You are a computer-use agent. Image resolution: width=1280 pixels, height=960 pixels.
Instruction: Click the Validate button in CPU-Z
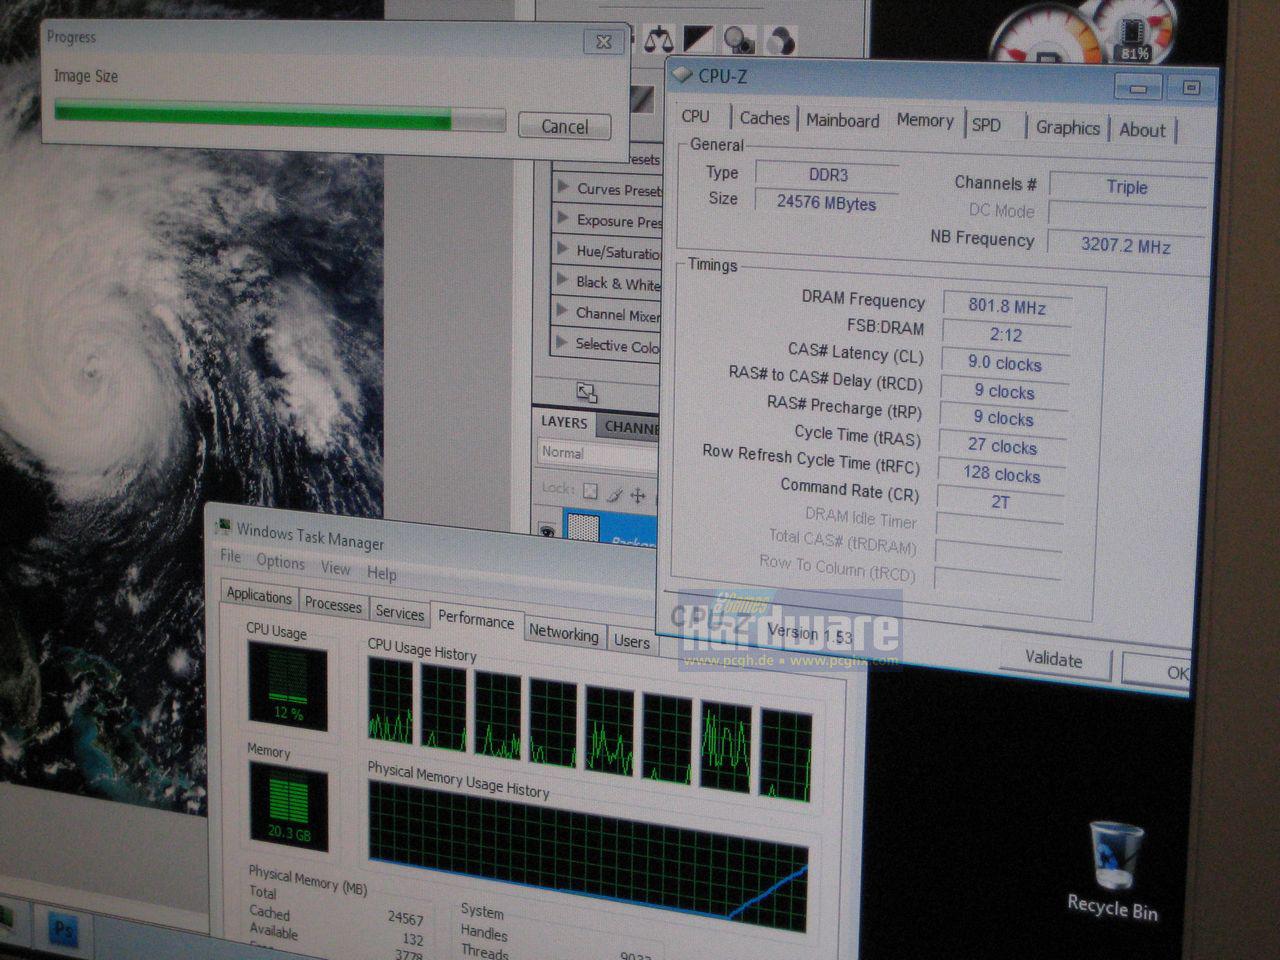coord(1054,659)
